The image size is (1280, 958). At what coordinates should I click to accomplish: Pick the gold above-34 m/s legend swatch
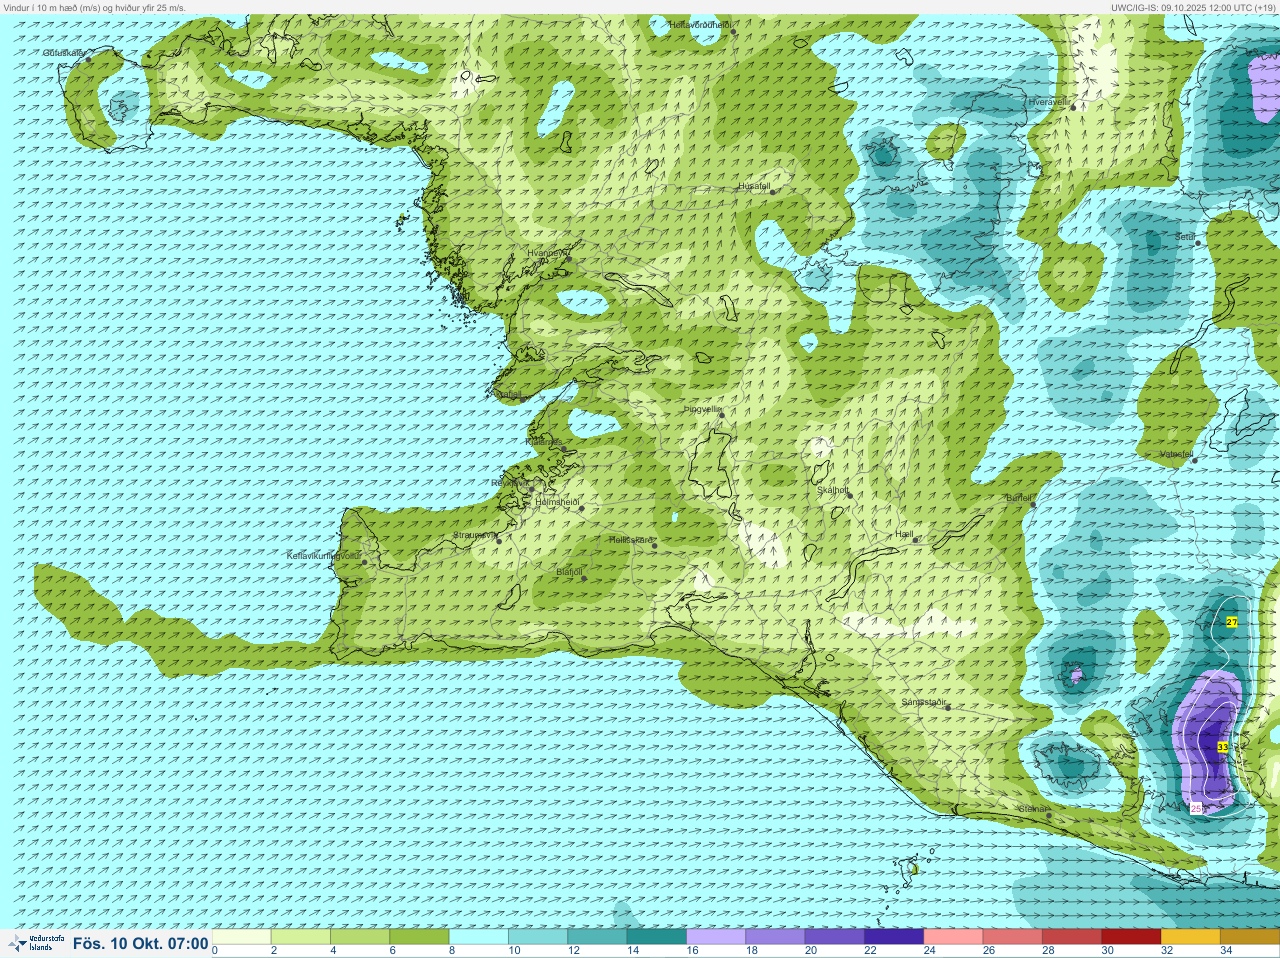point(1249,937)
